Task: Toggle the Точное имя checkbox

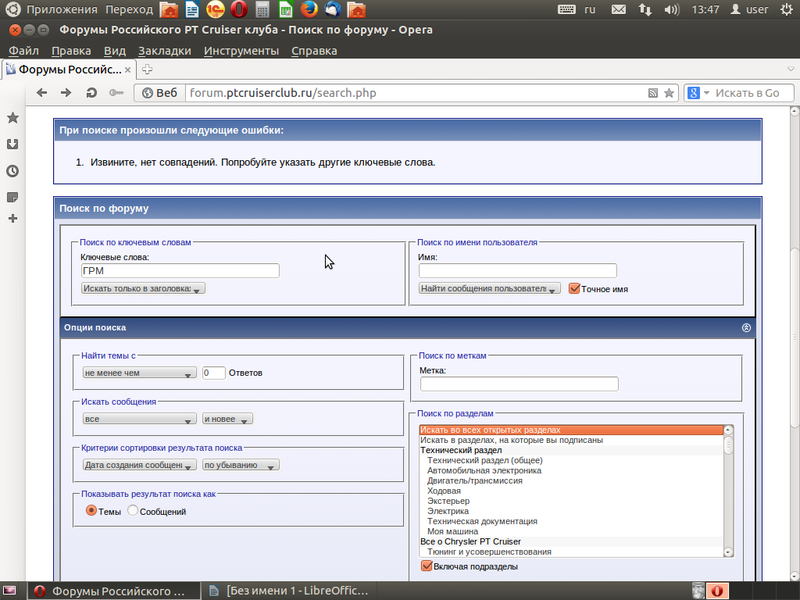Action: pyautogui.click(x=574, y=288)
